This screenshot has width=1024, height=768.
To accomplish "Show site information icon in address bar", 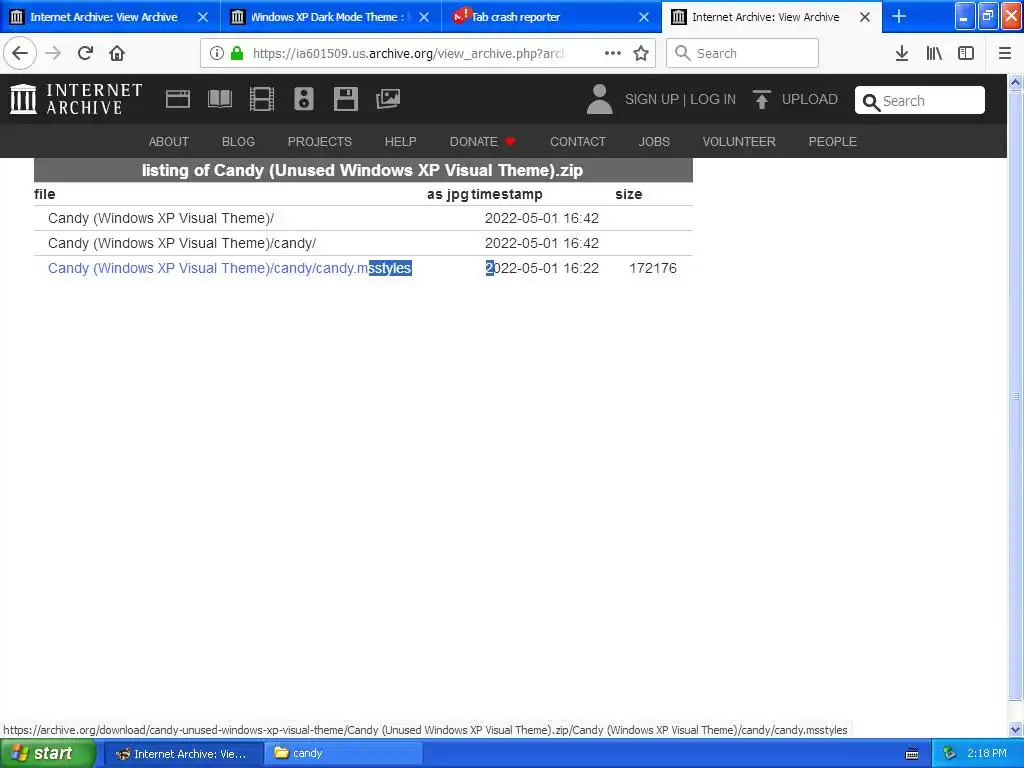I will click(217, 53).
